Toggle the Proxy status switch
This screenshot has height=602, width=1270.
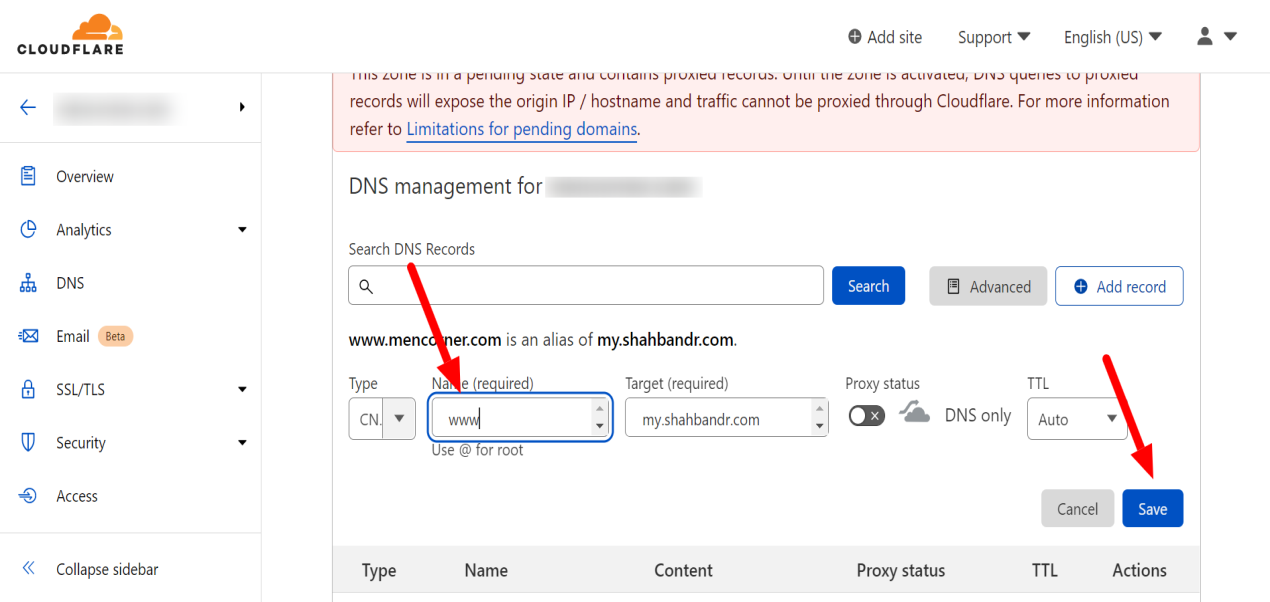coord(866,415)
